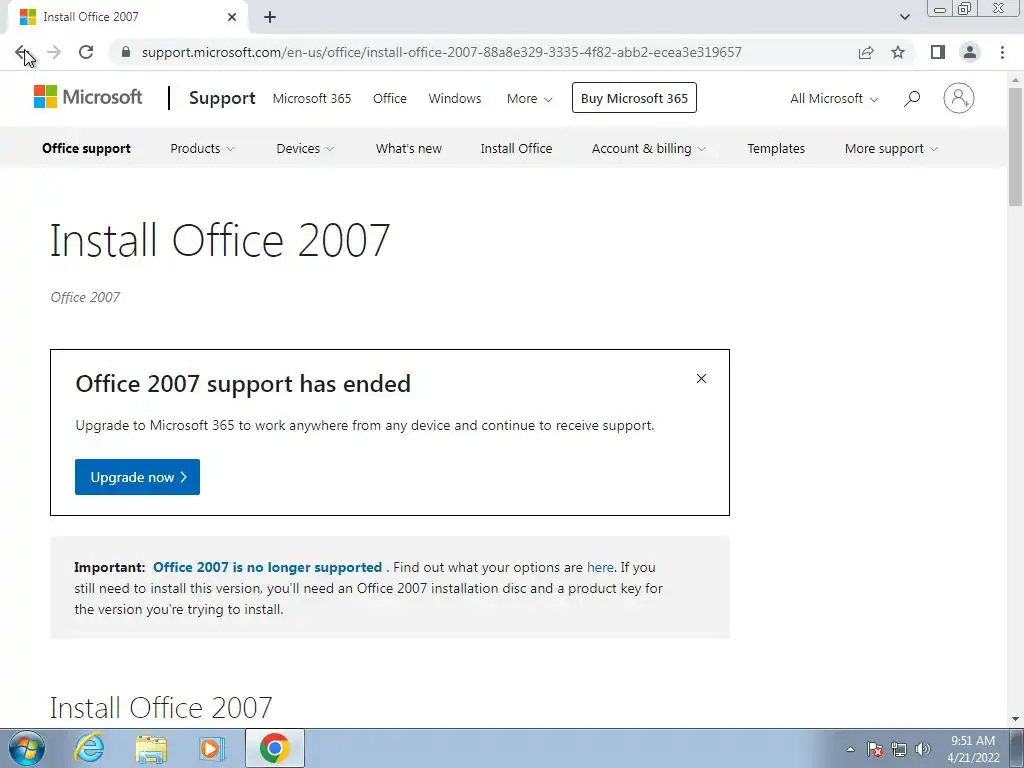Show hidden system tray icons
This screenshot has width=1024, height=768.
point(850,750)
